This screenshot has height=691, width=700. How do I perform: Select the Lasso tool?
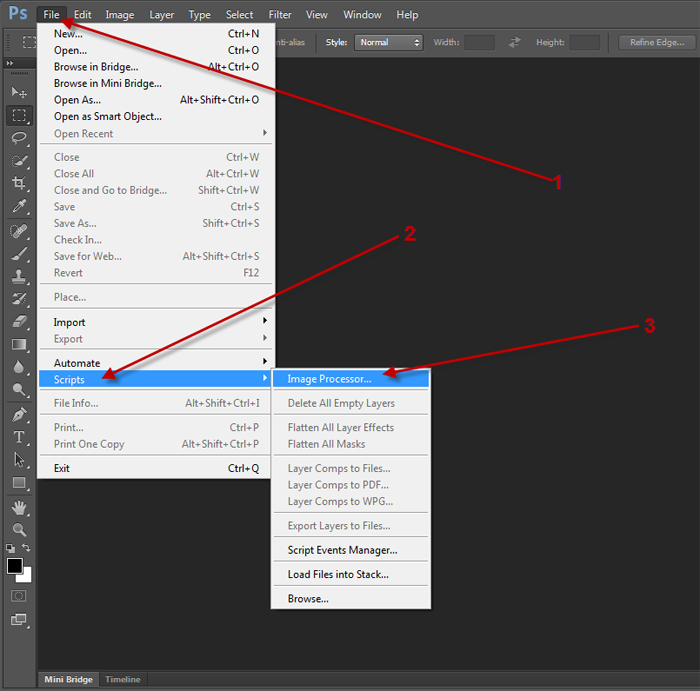pos(19,138)
